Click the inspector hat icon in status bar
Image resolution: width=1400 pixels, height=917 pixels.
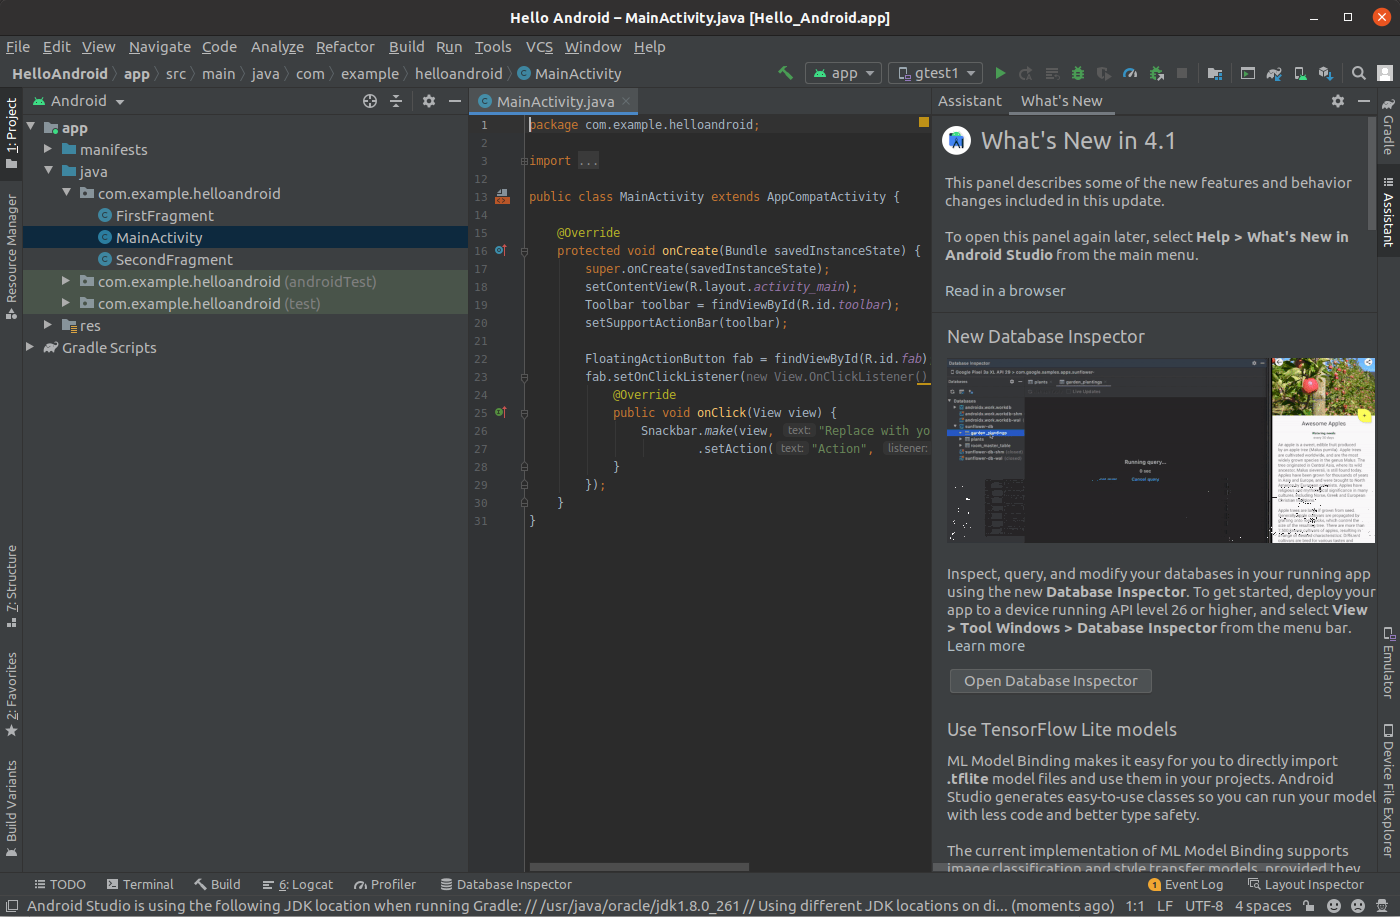coord(1384,906)
